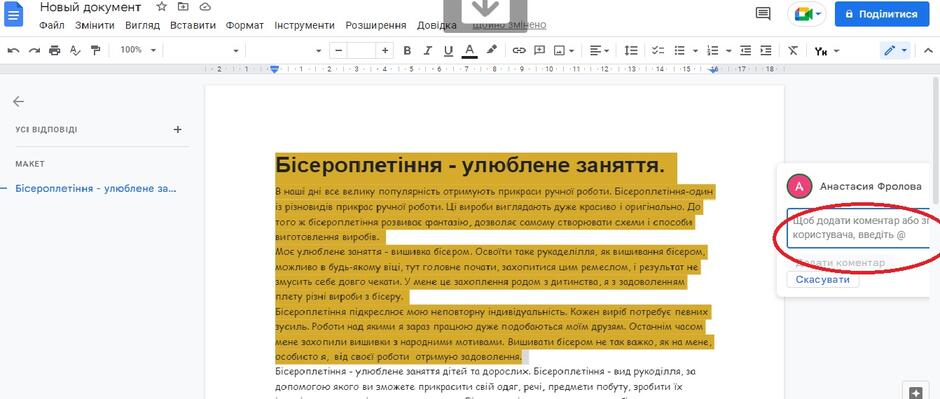The image size is (940, 399).
Task: Apply bulleted list
Action: point(680,51)
